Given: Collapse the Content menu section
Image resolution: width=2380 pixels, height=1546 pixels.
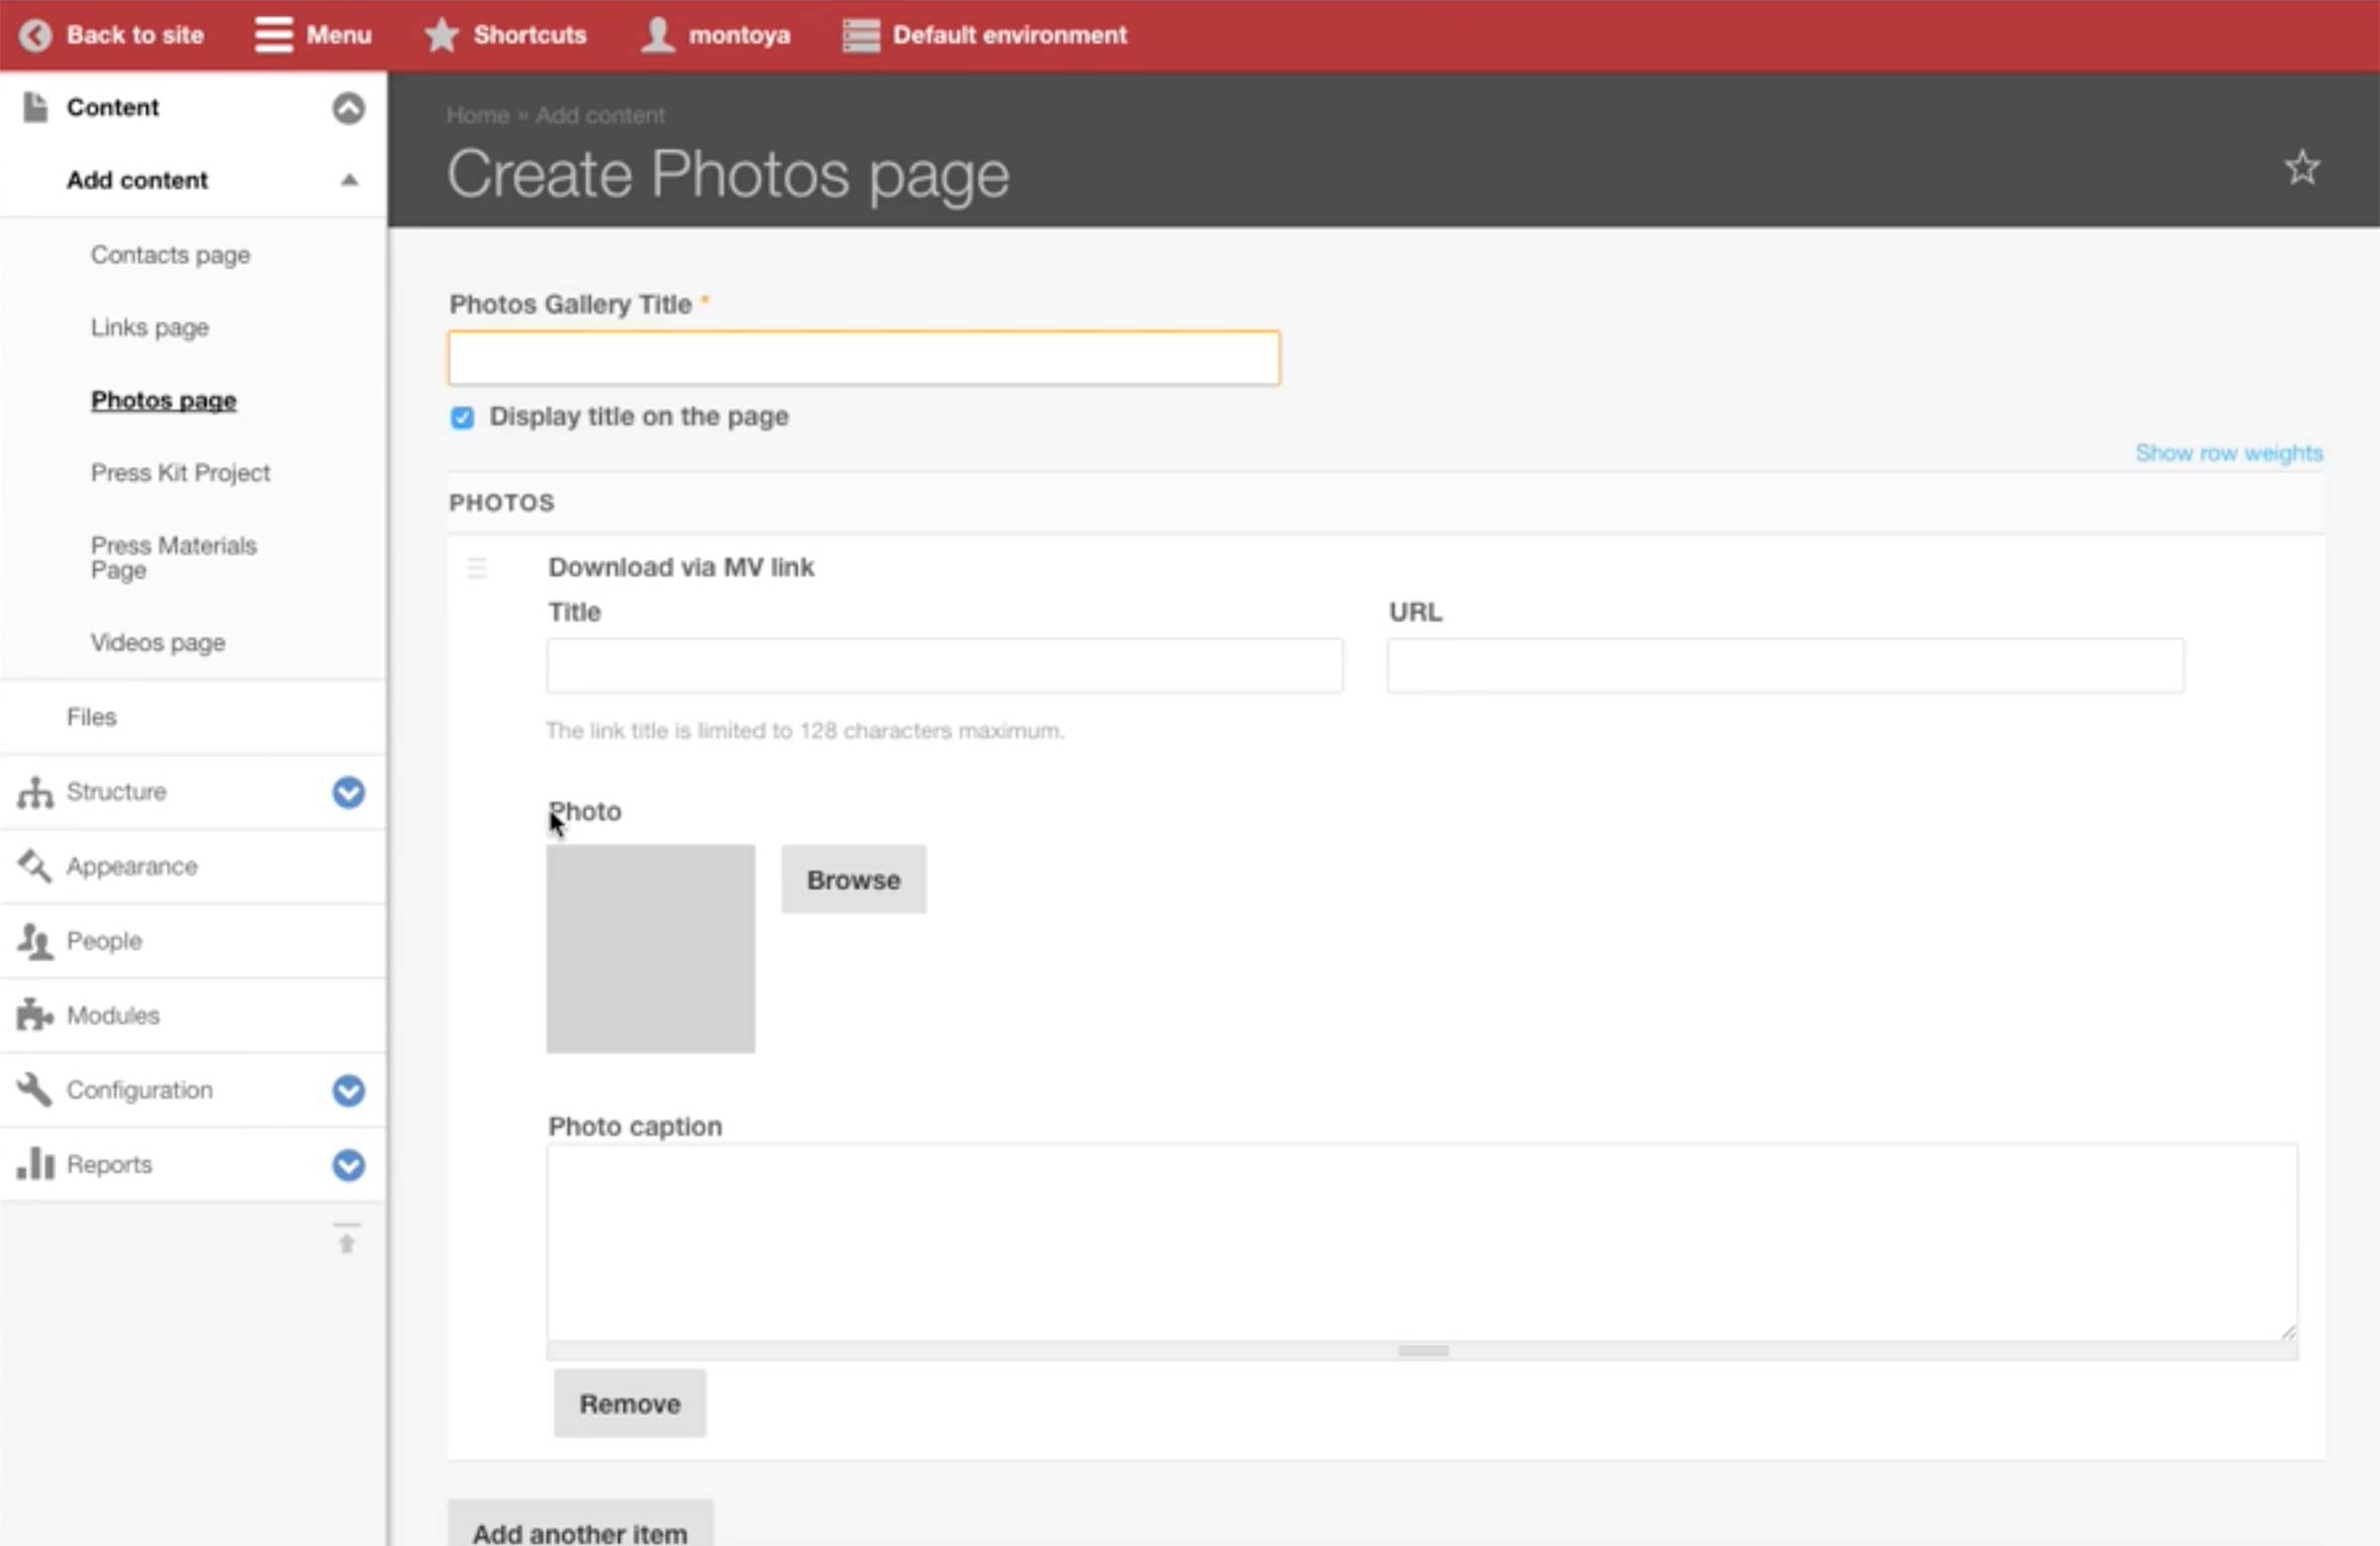Looking at the screenshot, I should pyautogui.click(x=348, y=108).
